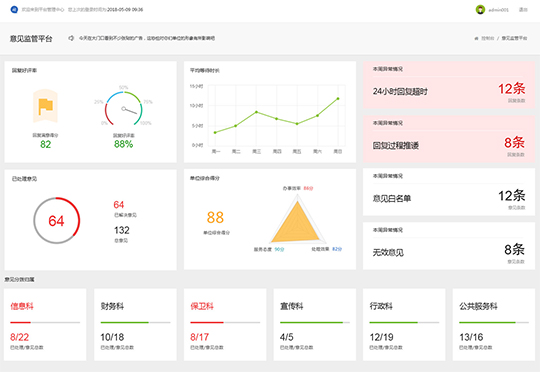
Task: Select the 8/17 ratio text
Action: [x=200, y=337]
